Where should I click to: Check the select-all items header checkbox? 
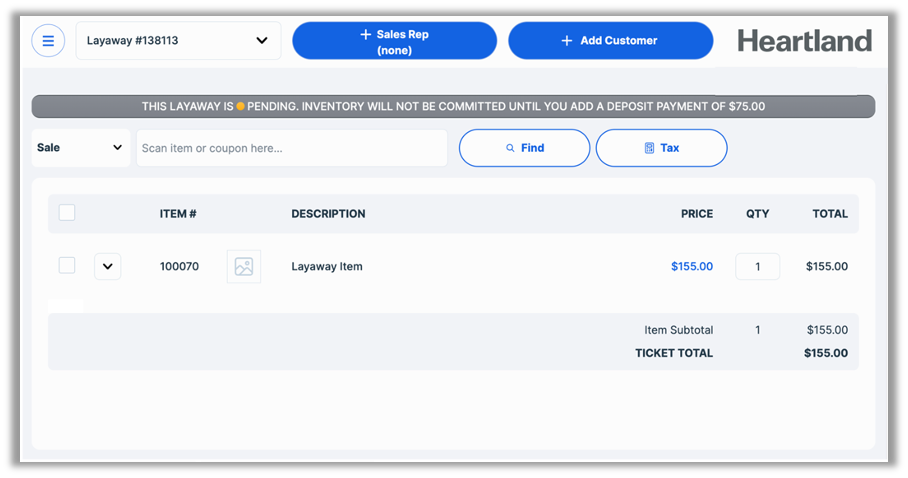(67, 212)
